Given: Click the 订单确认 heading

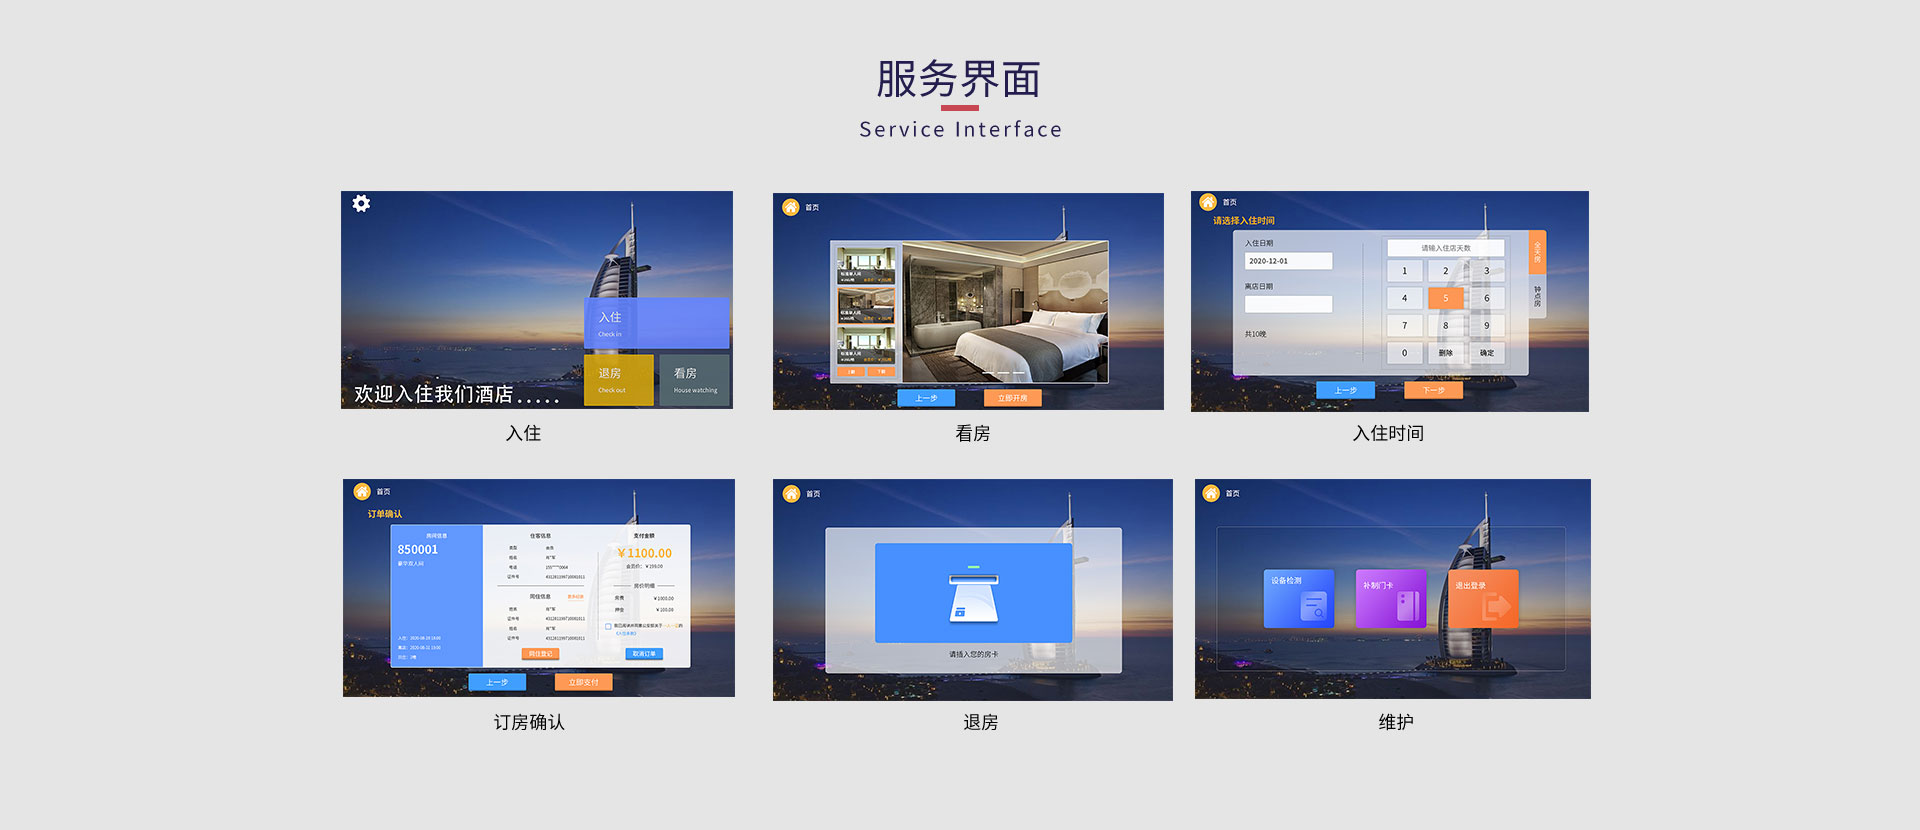Looking at the screenshot, I should pos(384,514).
